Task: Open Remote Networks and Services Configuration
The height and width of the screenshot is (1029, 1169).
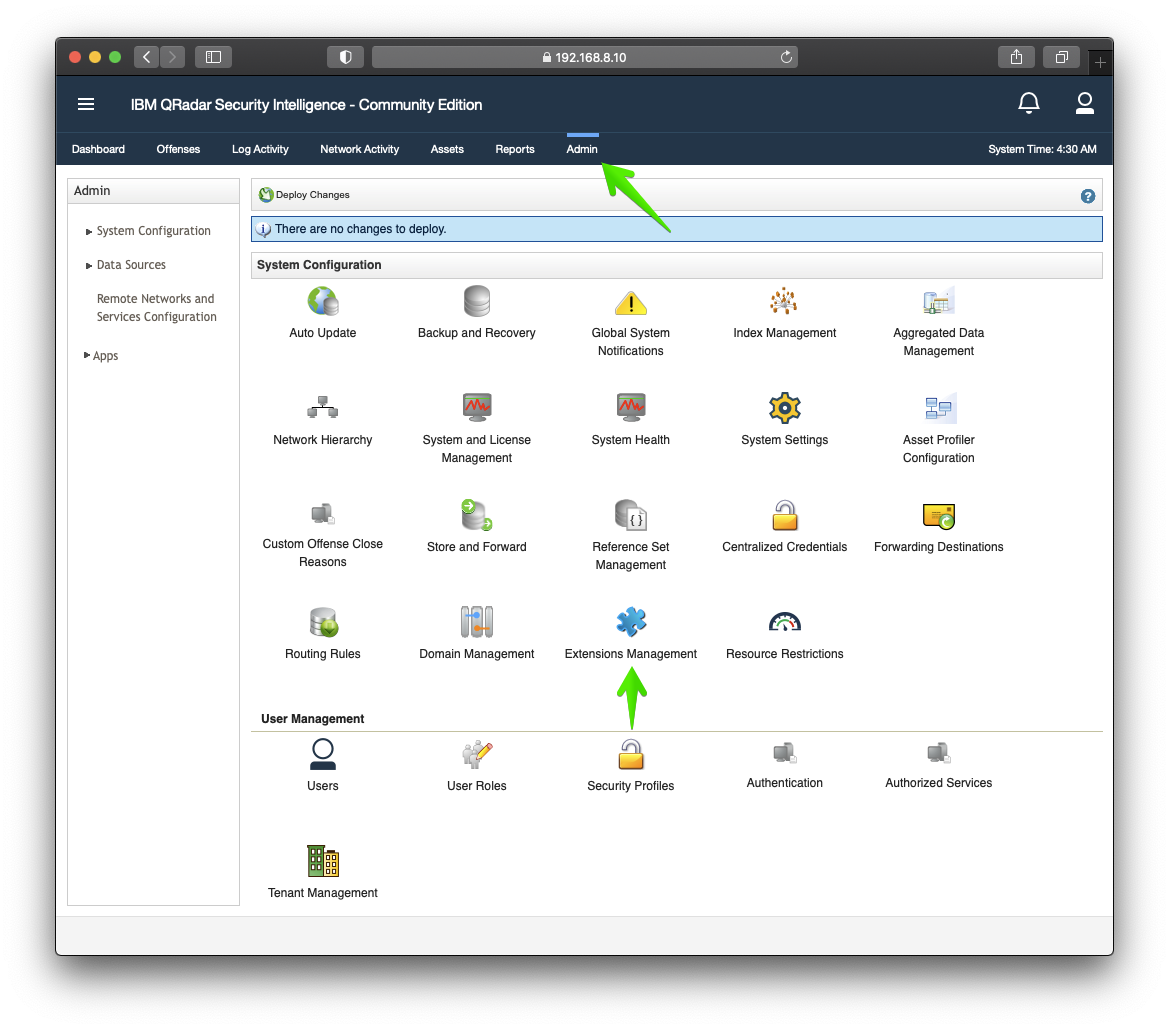Action: pos(157,307)
